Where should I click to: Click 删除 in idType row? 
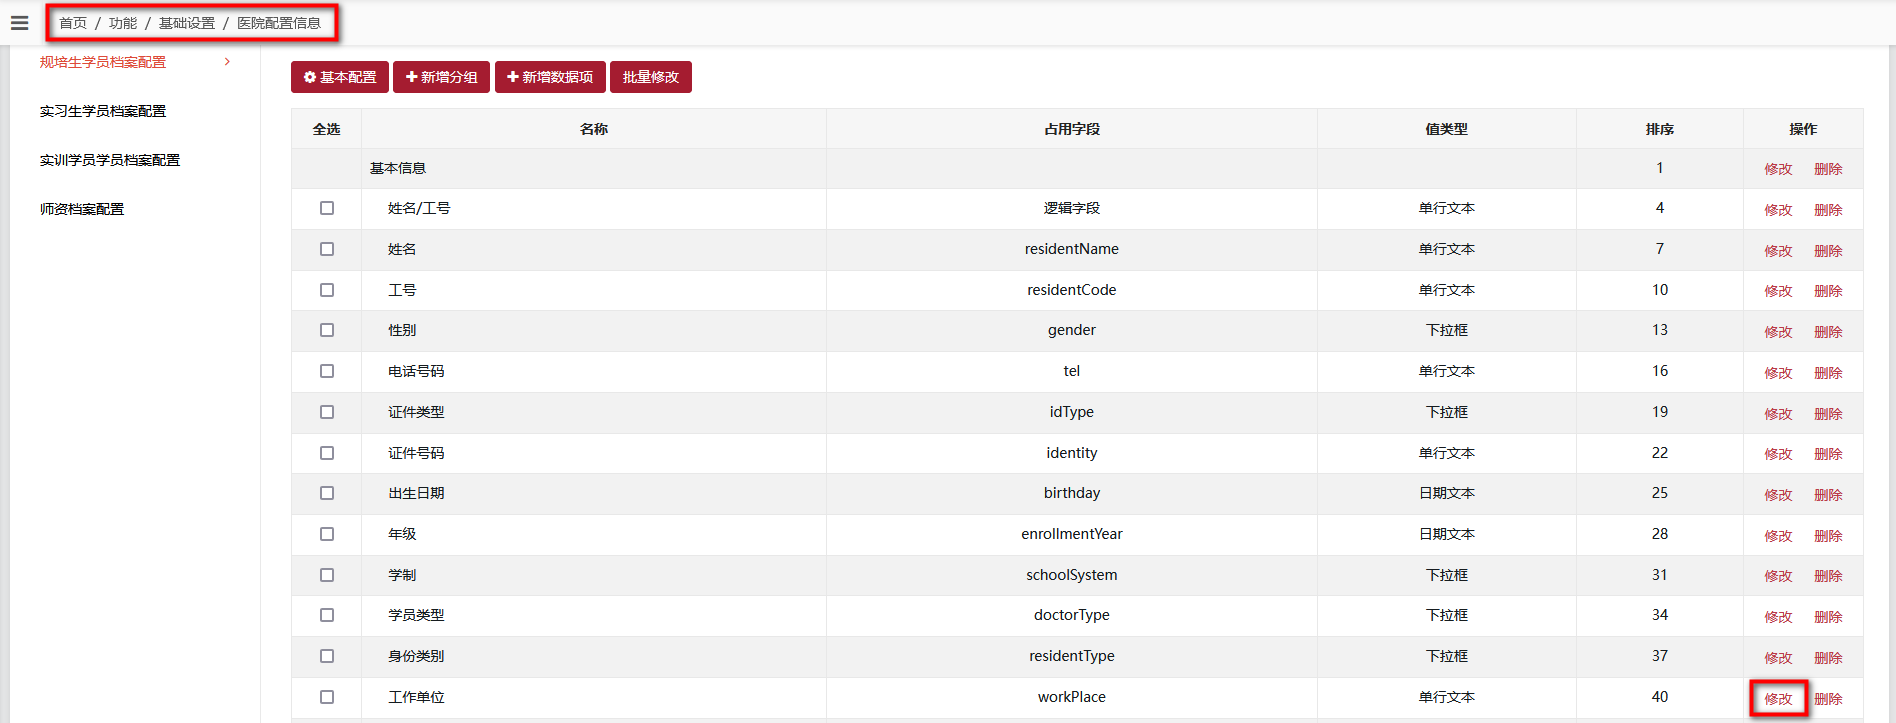point(1828,414)
